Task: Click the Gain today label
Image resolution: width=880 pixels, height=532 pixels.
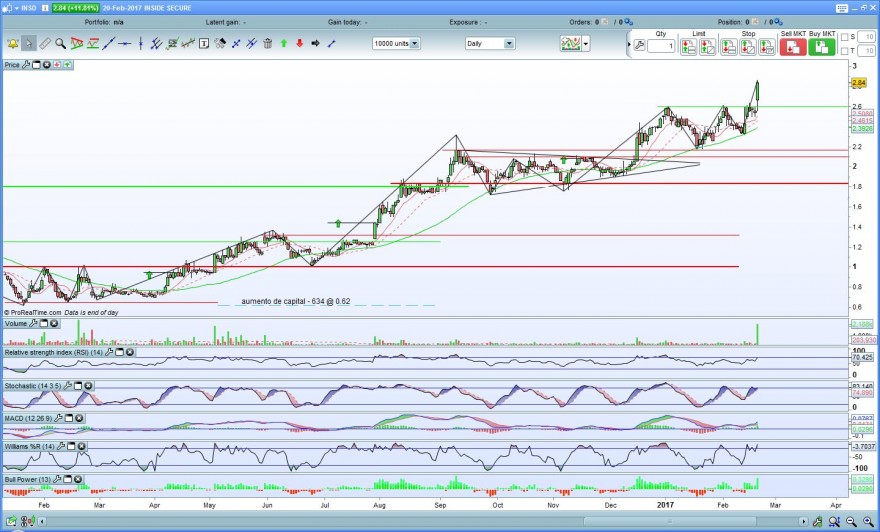Action: (348, 22)
